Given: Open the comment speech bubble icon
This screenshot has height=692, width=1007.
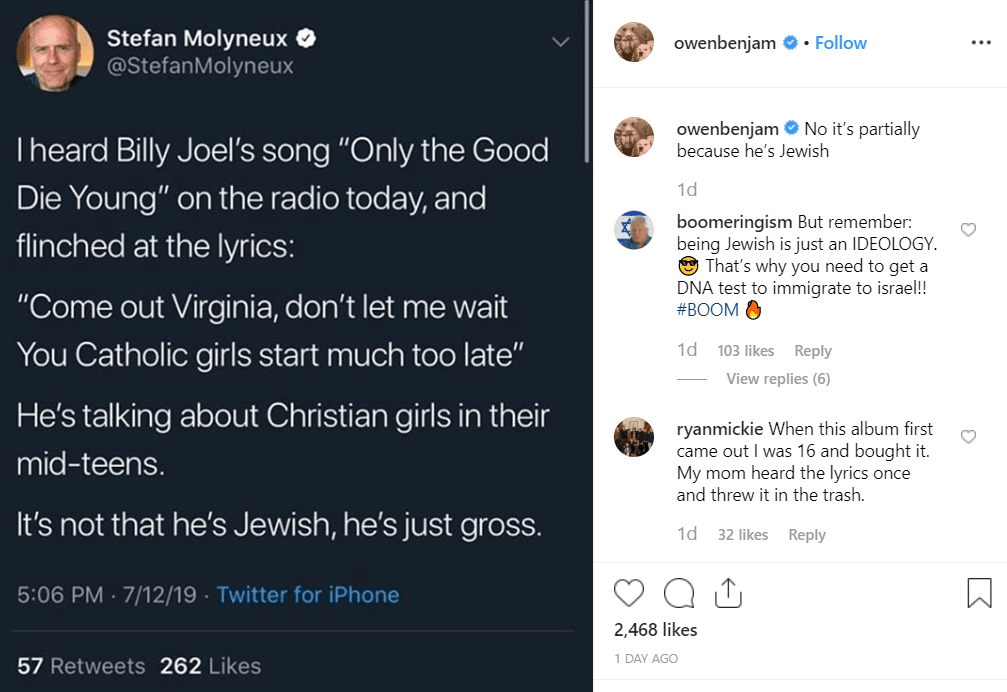Looking at the screenshot, I should [x=679, y=593].
